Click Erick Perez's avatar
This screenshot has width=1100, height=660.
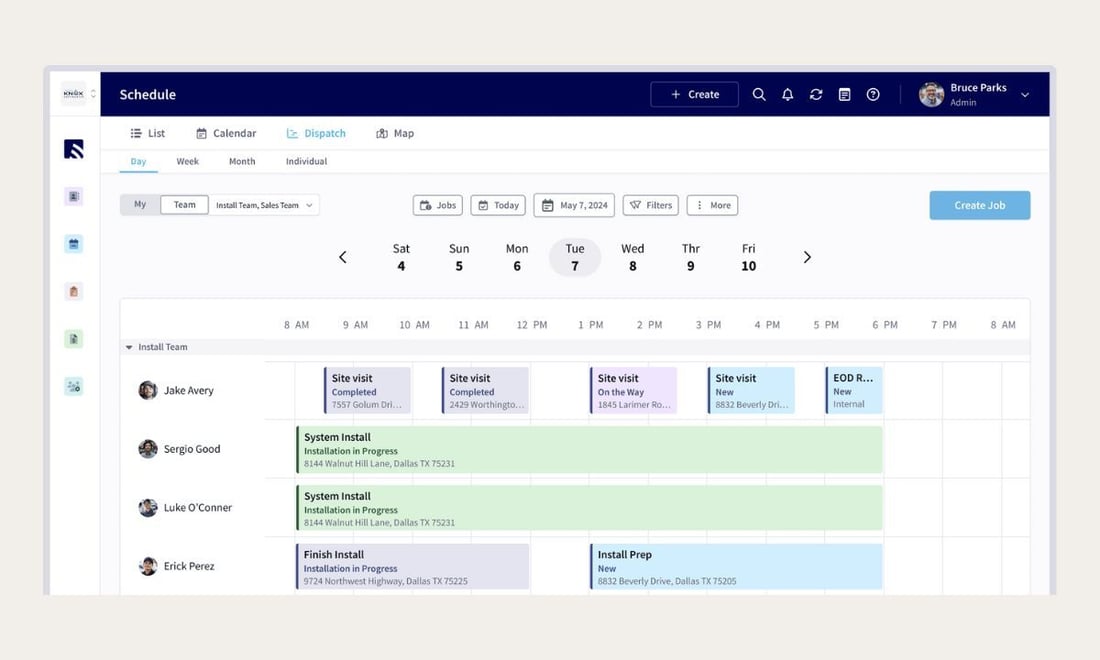pyautogui.click(x=147, y=565)
